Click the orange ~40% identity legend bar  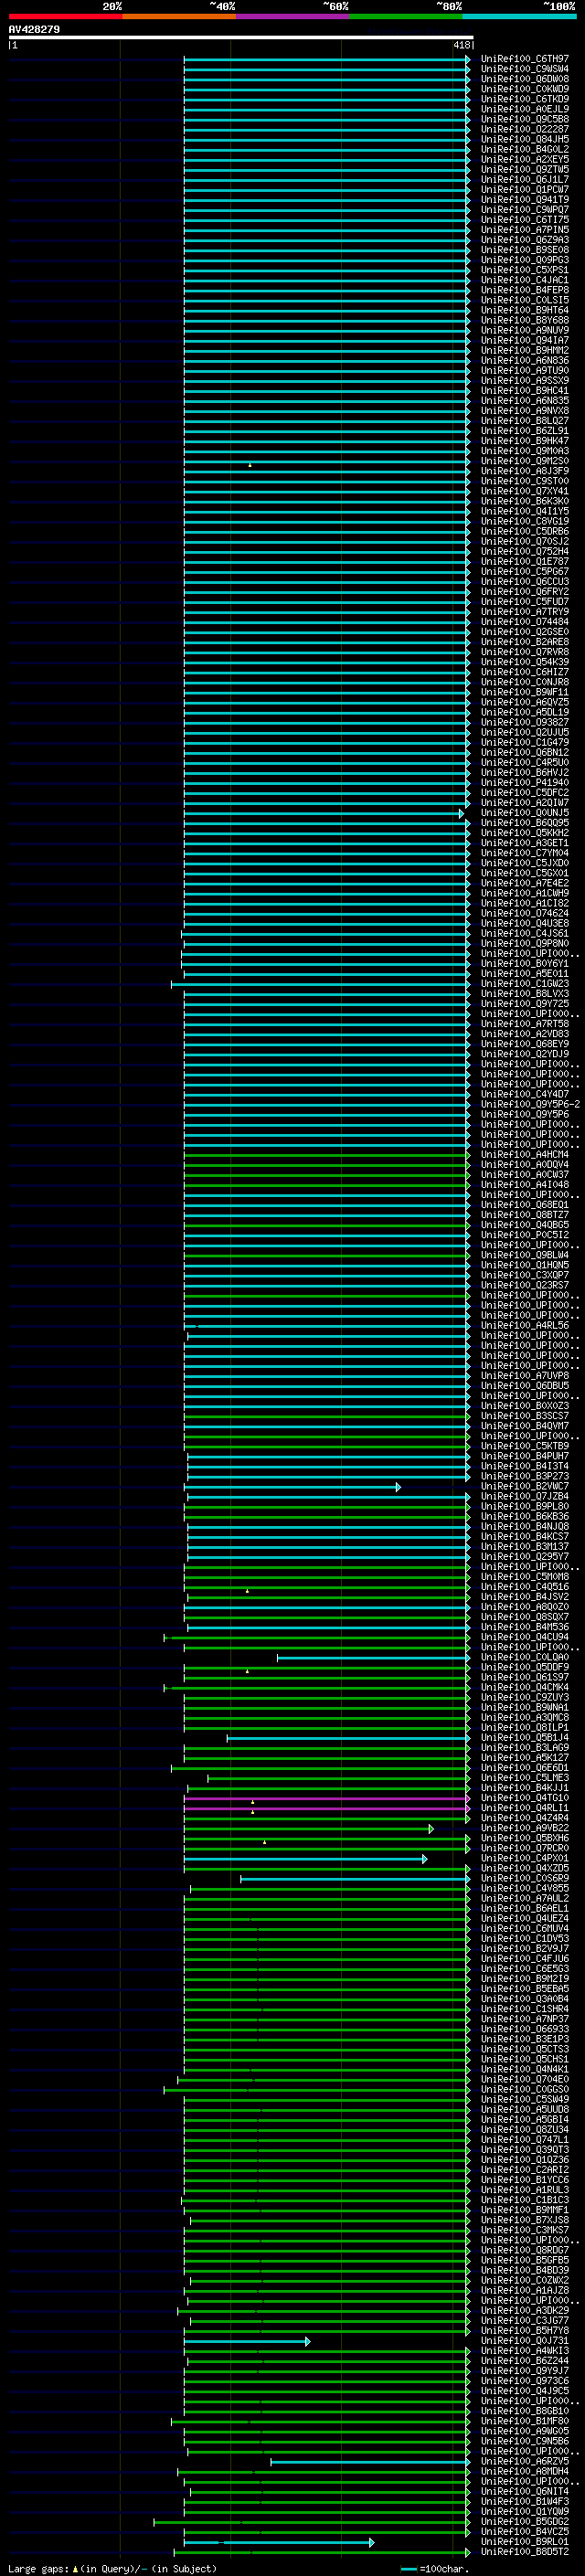pos(179,17)
